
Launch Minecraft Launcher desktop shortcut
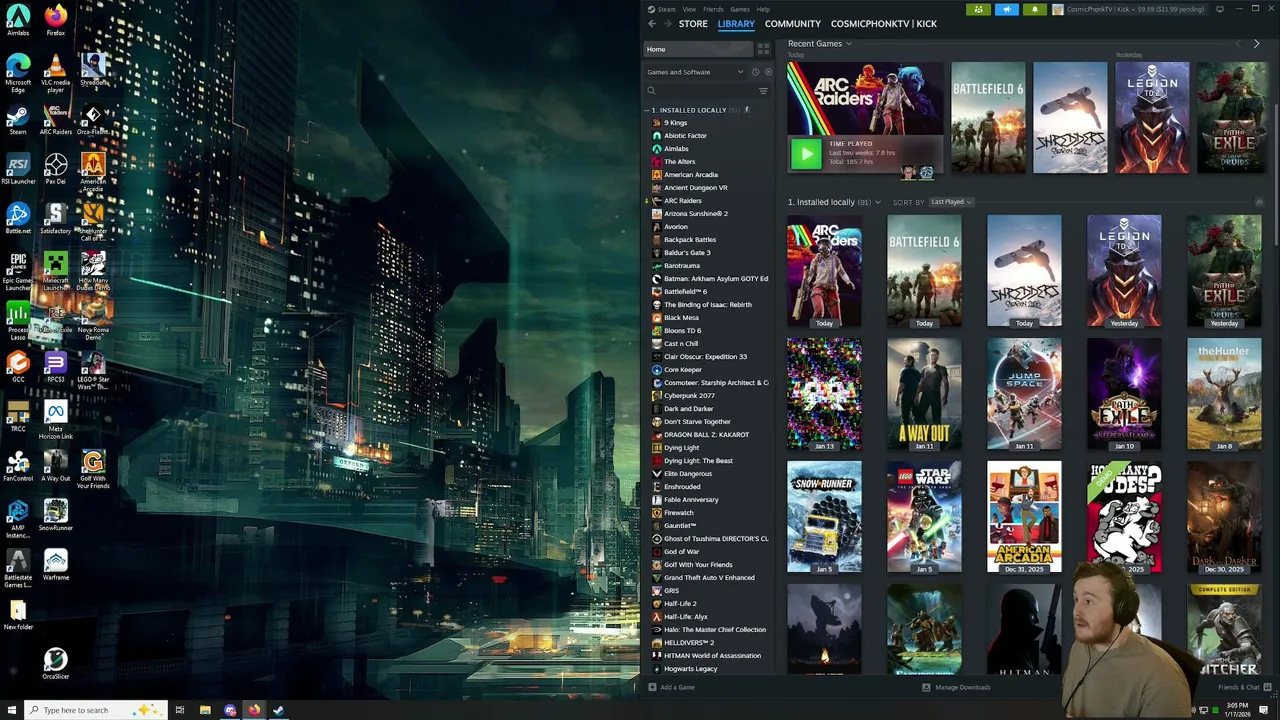[56, 270]
